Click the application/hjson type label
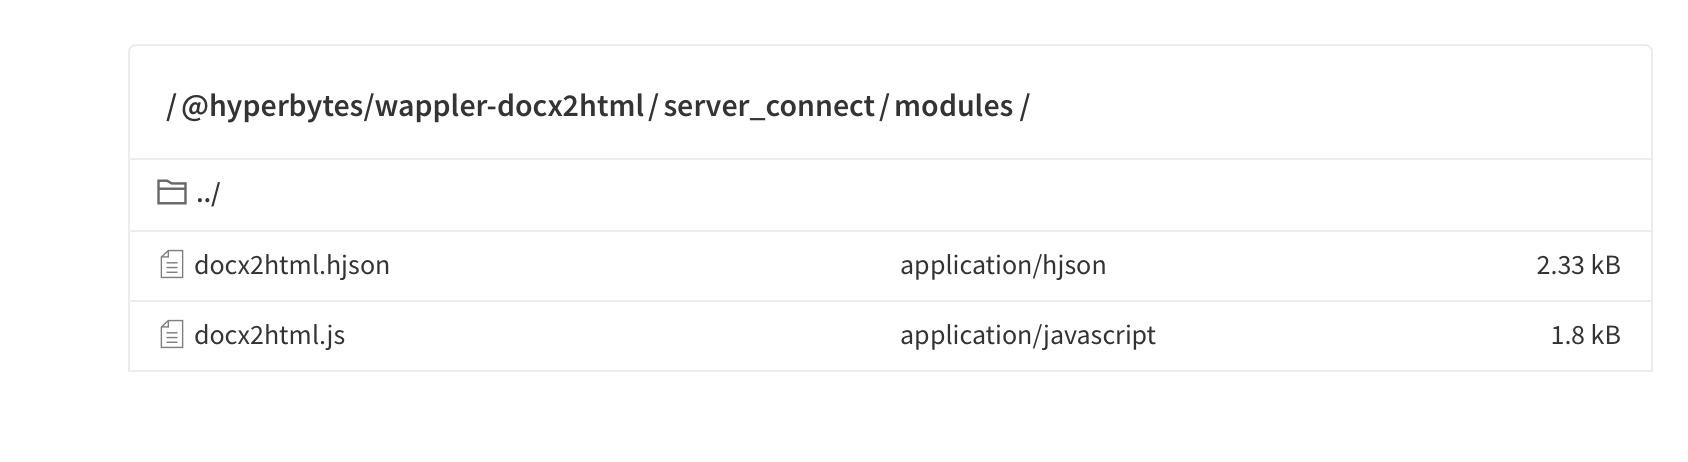This screenshot has height=462, width=1688. pos(1003,265)
